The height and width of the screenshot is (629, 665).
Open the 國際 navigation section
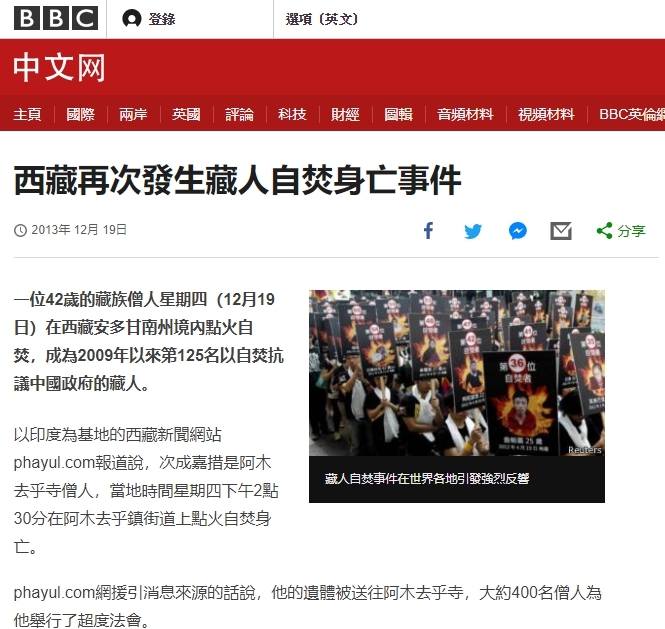click(81, 115)
